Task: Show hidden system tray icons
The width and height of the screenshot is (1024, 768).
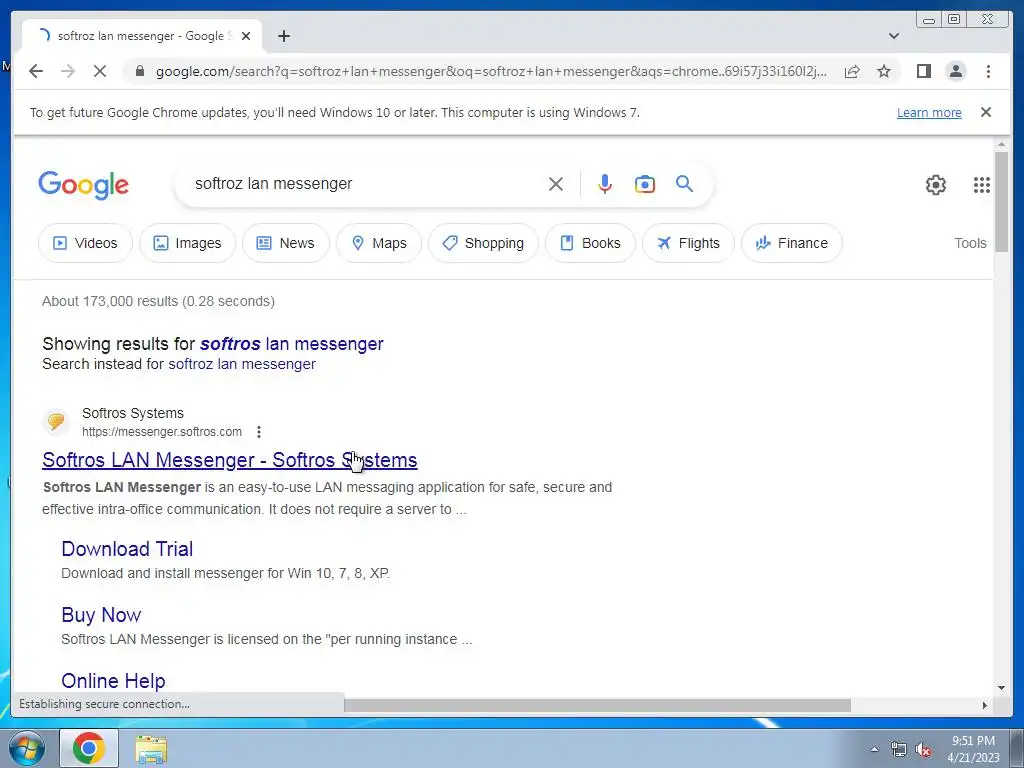Action: coord(874,749)
